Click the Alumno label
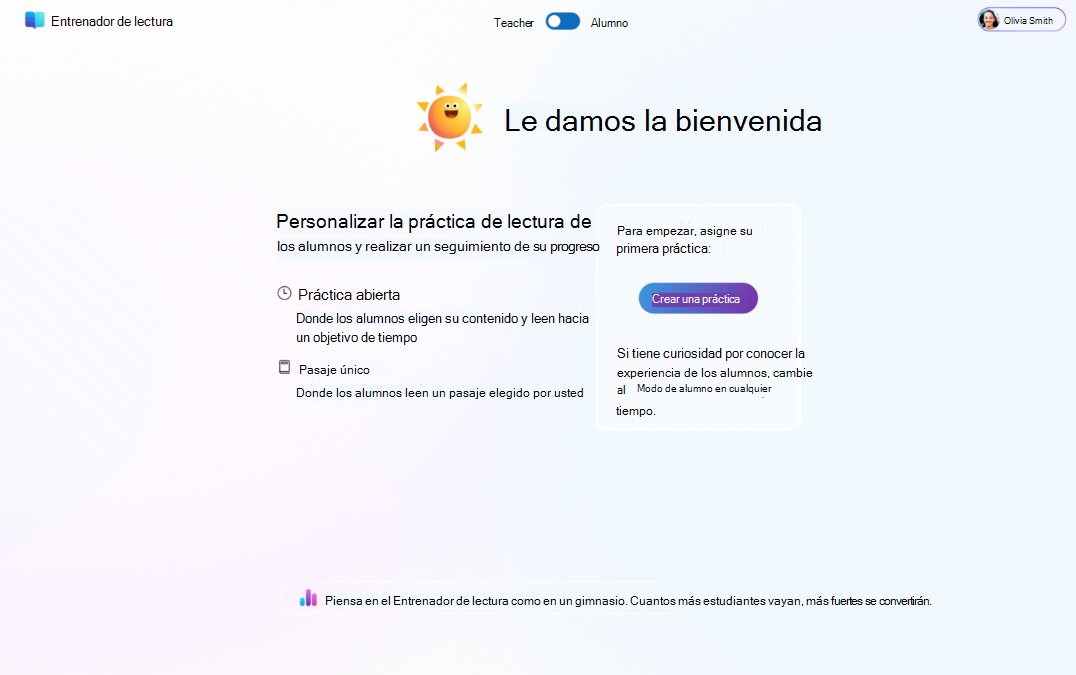The width and height of the screenshot is (1076, 675). (609, 23)
